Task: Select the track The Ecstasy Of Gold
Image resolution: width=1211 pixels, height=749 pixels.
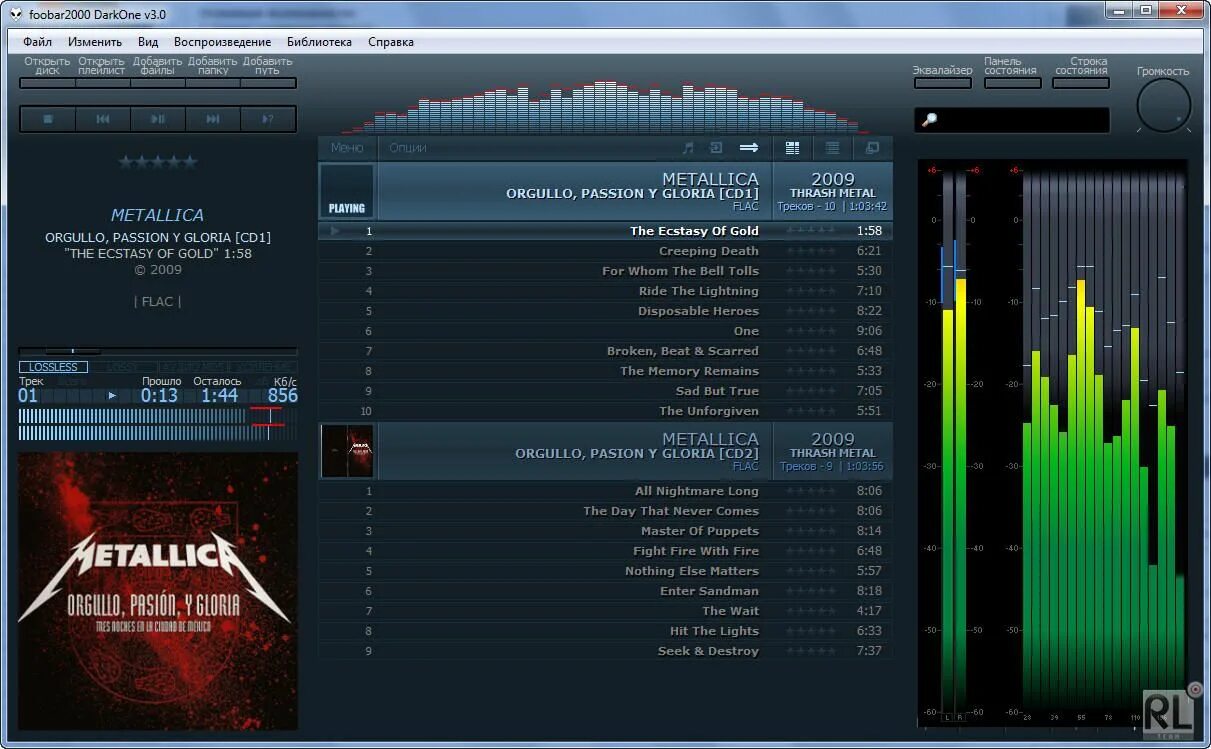Action: tap(606, 231)
